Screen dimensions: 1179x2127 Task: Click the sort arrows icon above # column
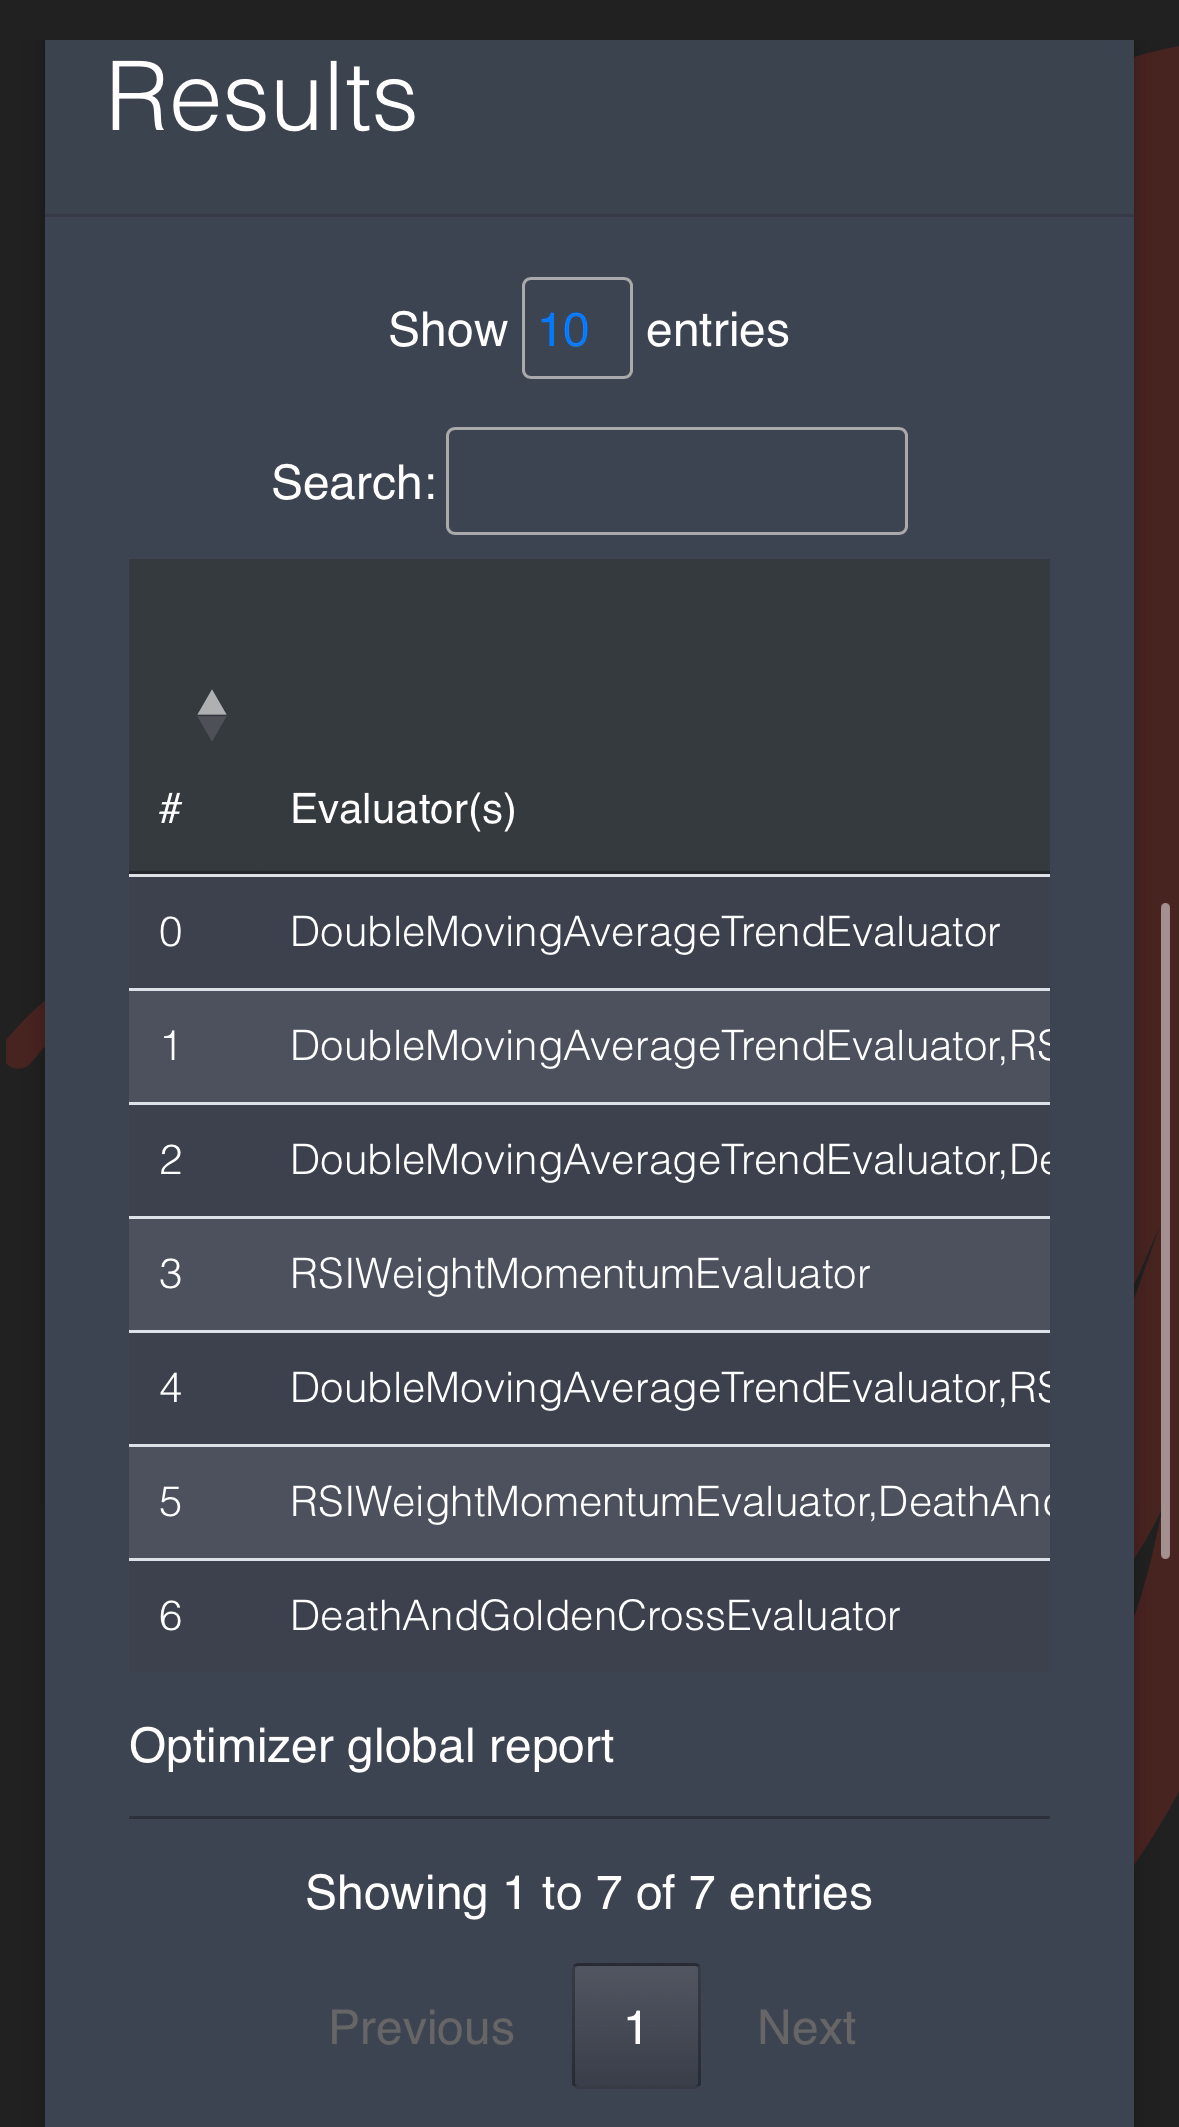click(211, 715)
